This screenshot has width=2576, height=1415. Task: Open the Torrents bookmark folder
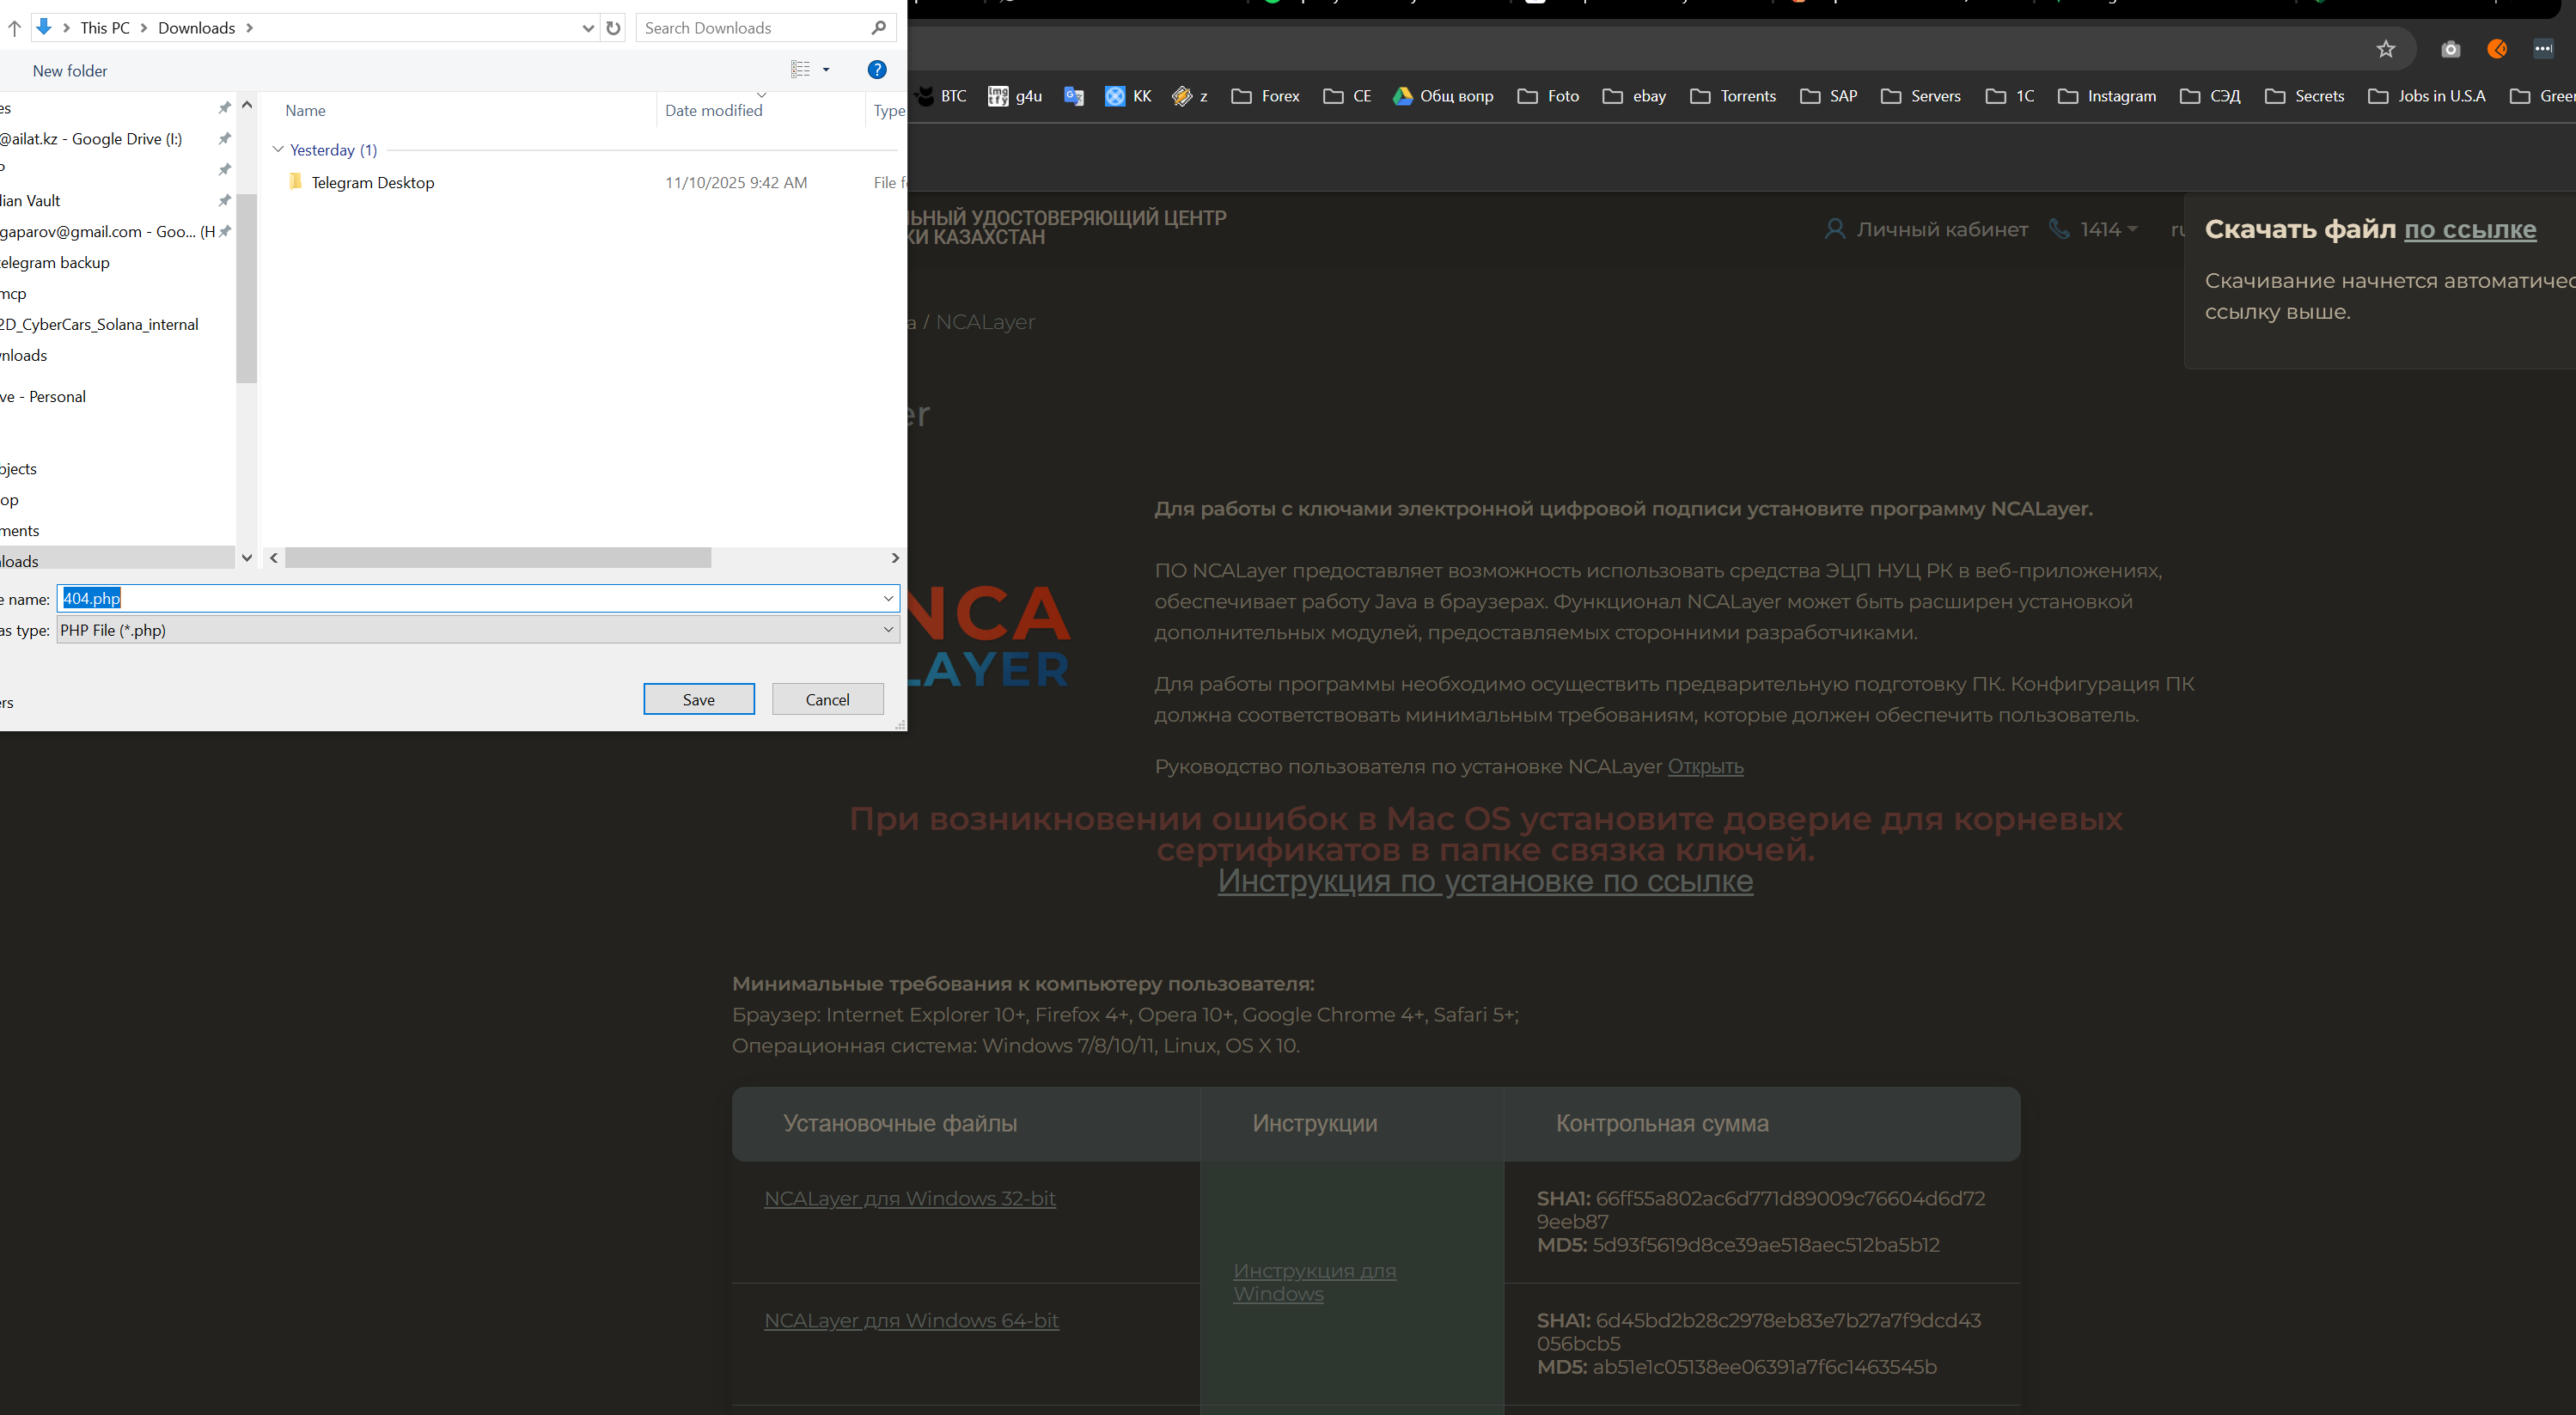pyautogui.click(x=1733, y=96)
